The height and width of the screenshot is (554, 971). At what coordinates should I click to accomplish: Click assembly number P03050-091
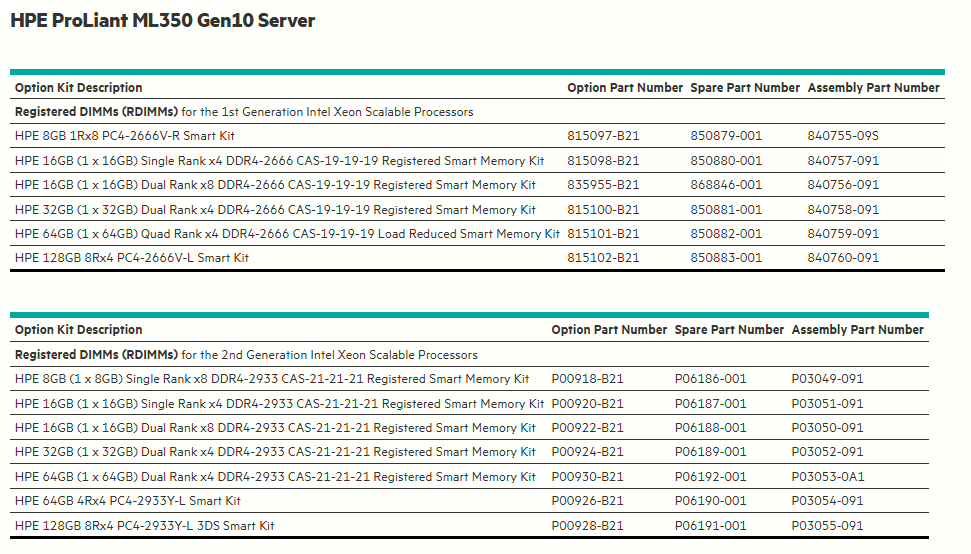coord(827,428)
